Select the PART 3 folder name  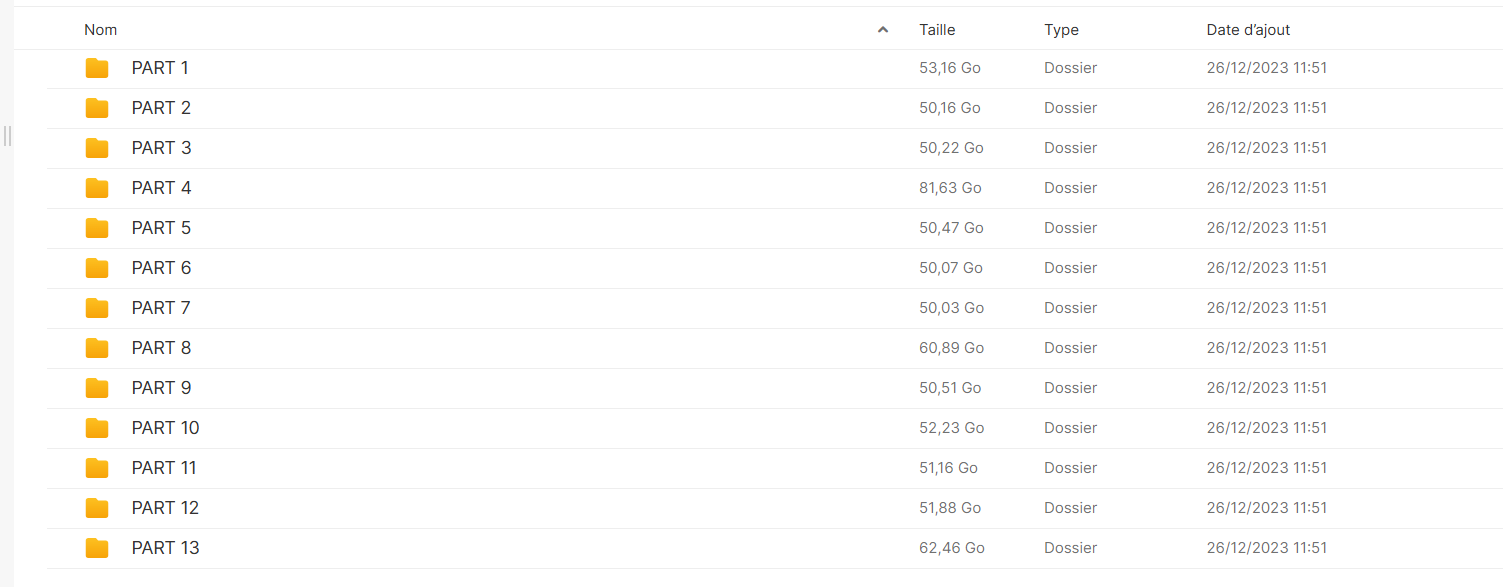[x=161, y=148]
